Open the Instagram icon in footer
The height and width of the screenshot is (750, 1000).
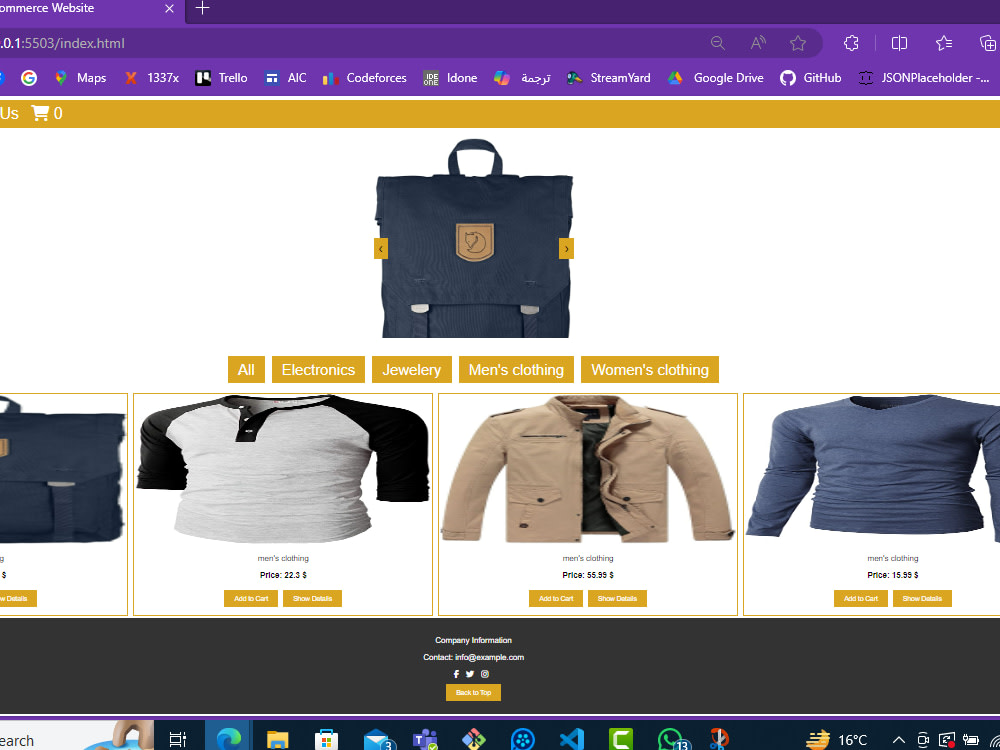pos(485,674)
